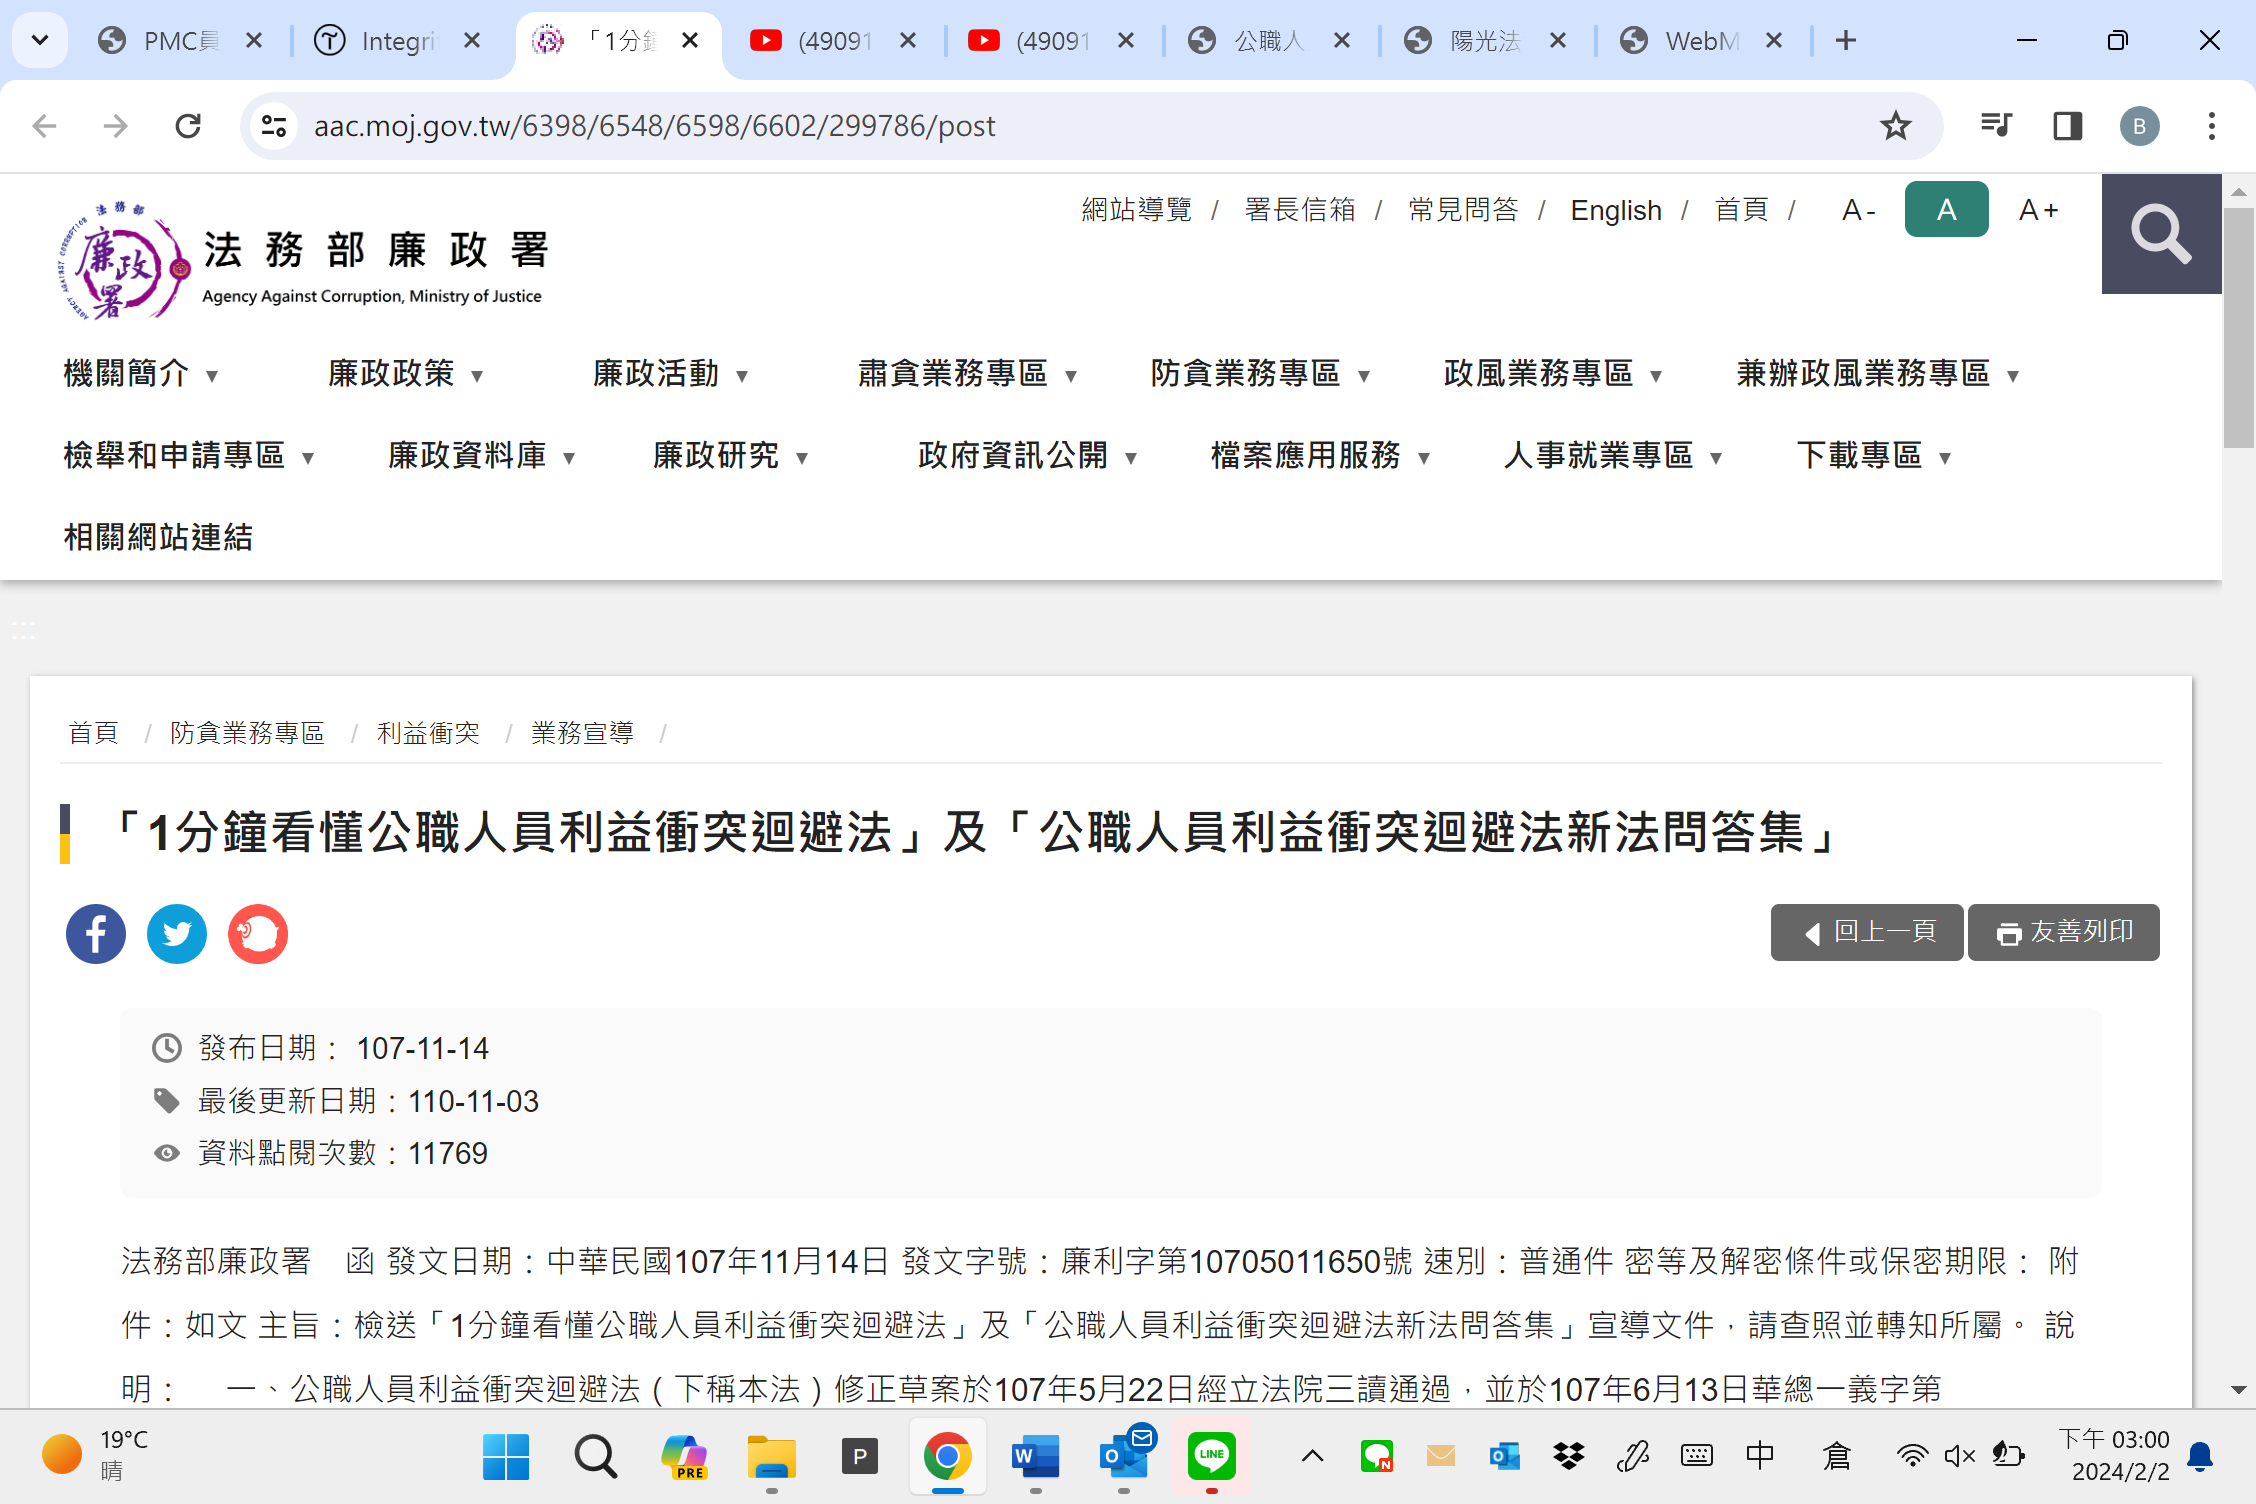Viewport: 2256px width, 1504px height.
Task: Open LINE from the taskbar
Action: pos(1211,1456)
